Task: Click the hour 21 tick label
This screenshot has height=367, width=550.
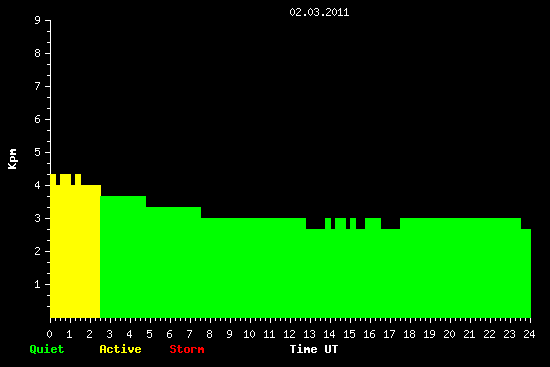Action: (x=469, y=334)
